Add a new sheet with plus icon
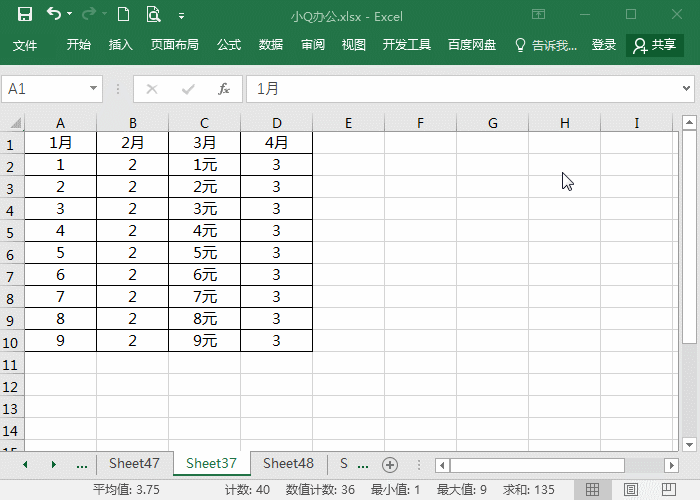The width and height of the screenshot is (700, 500). coord(390,465)
